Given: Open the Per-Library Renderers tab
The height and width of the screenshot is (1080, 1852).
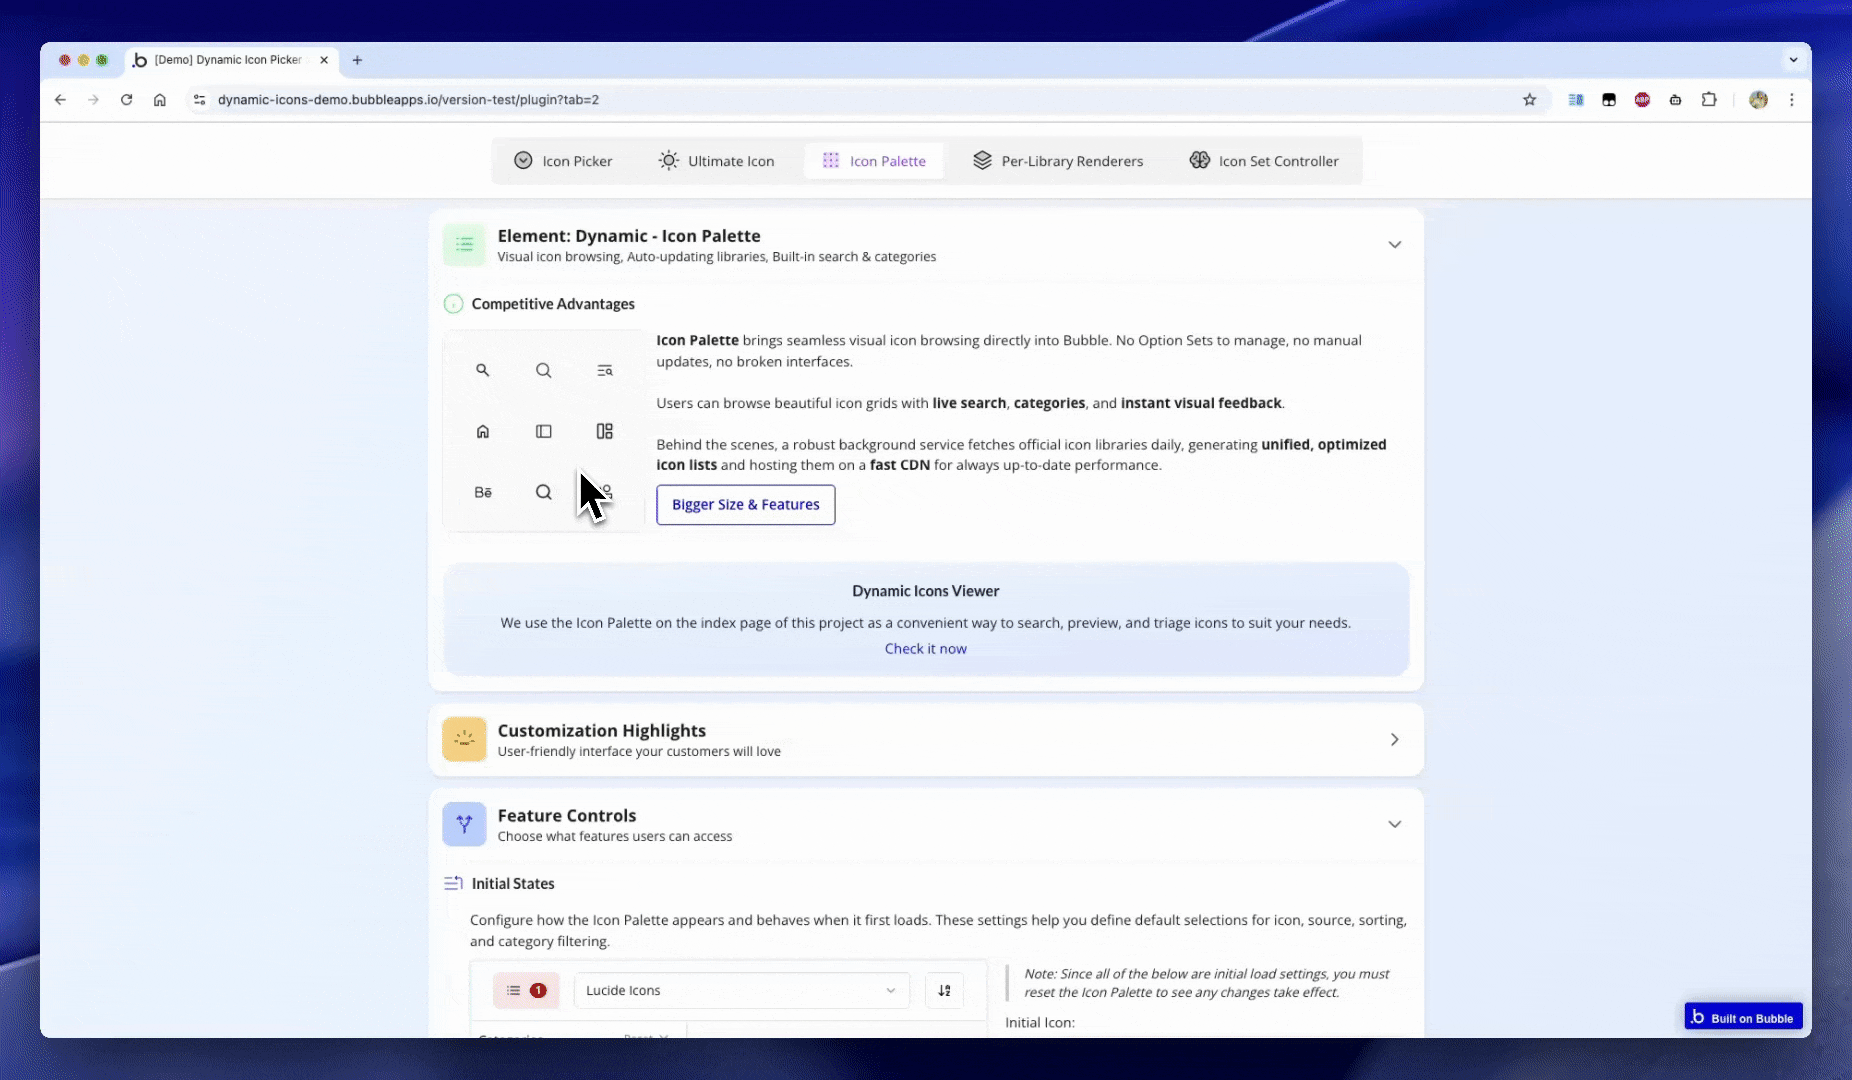Looking at the screenshot, I should pyautogui.click(x=1058, y=161).
